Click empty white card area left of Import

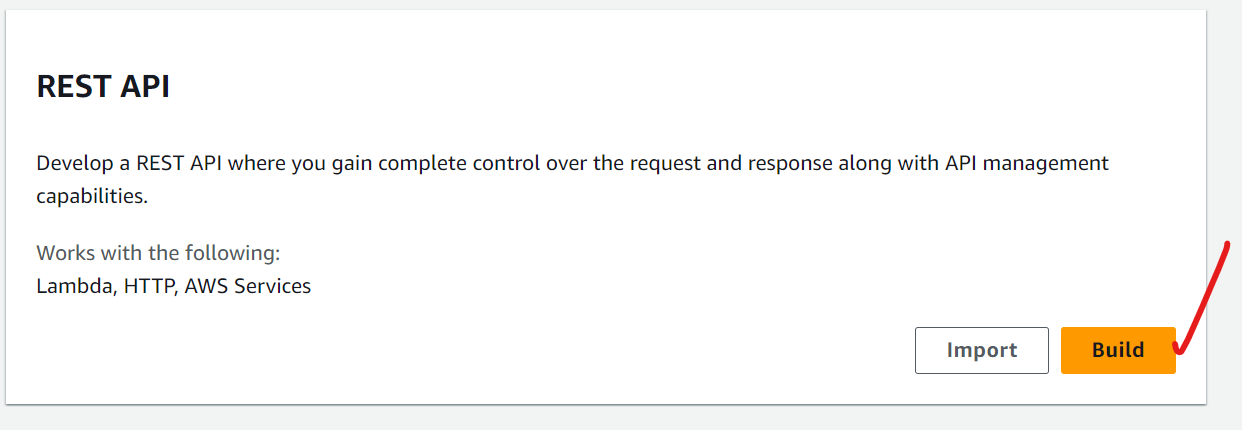[500, 350]
